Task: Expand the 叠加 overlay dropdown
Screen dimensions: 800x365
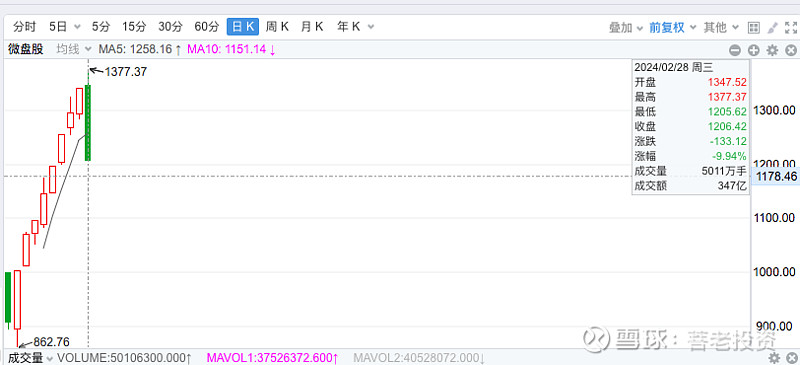Action: pos(626,28)
